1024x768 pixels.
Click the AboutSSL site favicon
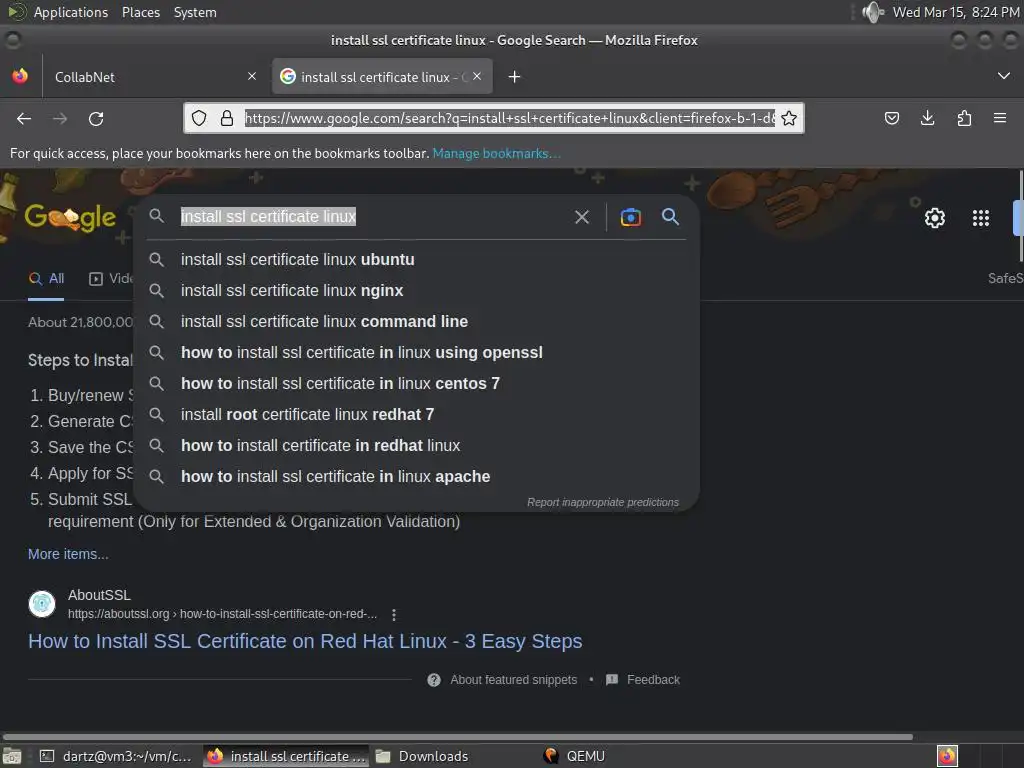(42, 603)
